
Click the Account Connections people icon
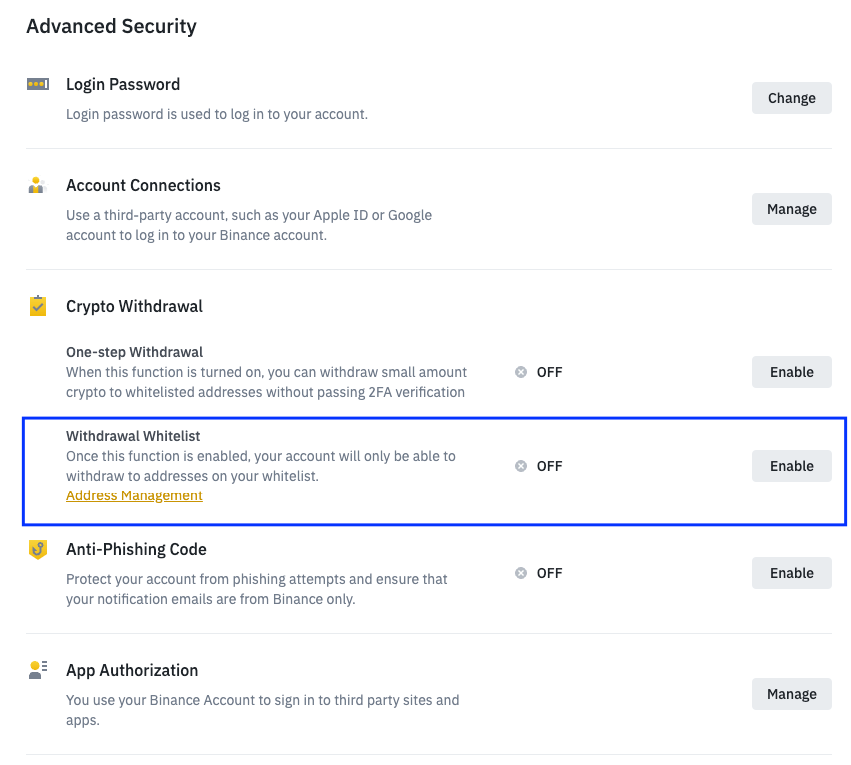(37, 185)
